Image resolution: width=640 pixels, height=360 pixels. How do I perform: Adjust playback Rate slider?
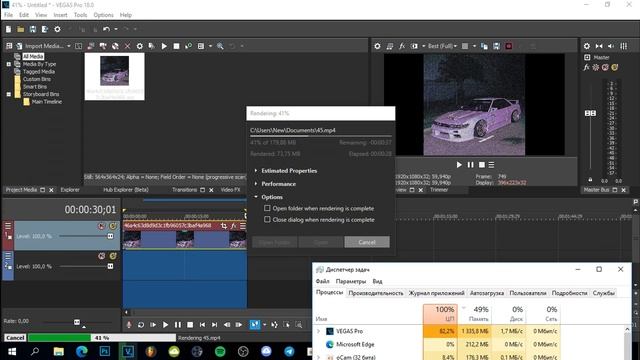pos(77,322)
